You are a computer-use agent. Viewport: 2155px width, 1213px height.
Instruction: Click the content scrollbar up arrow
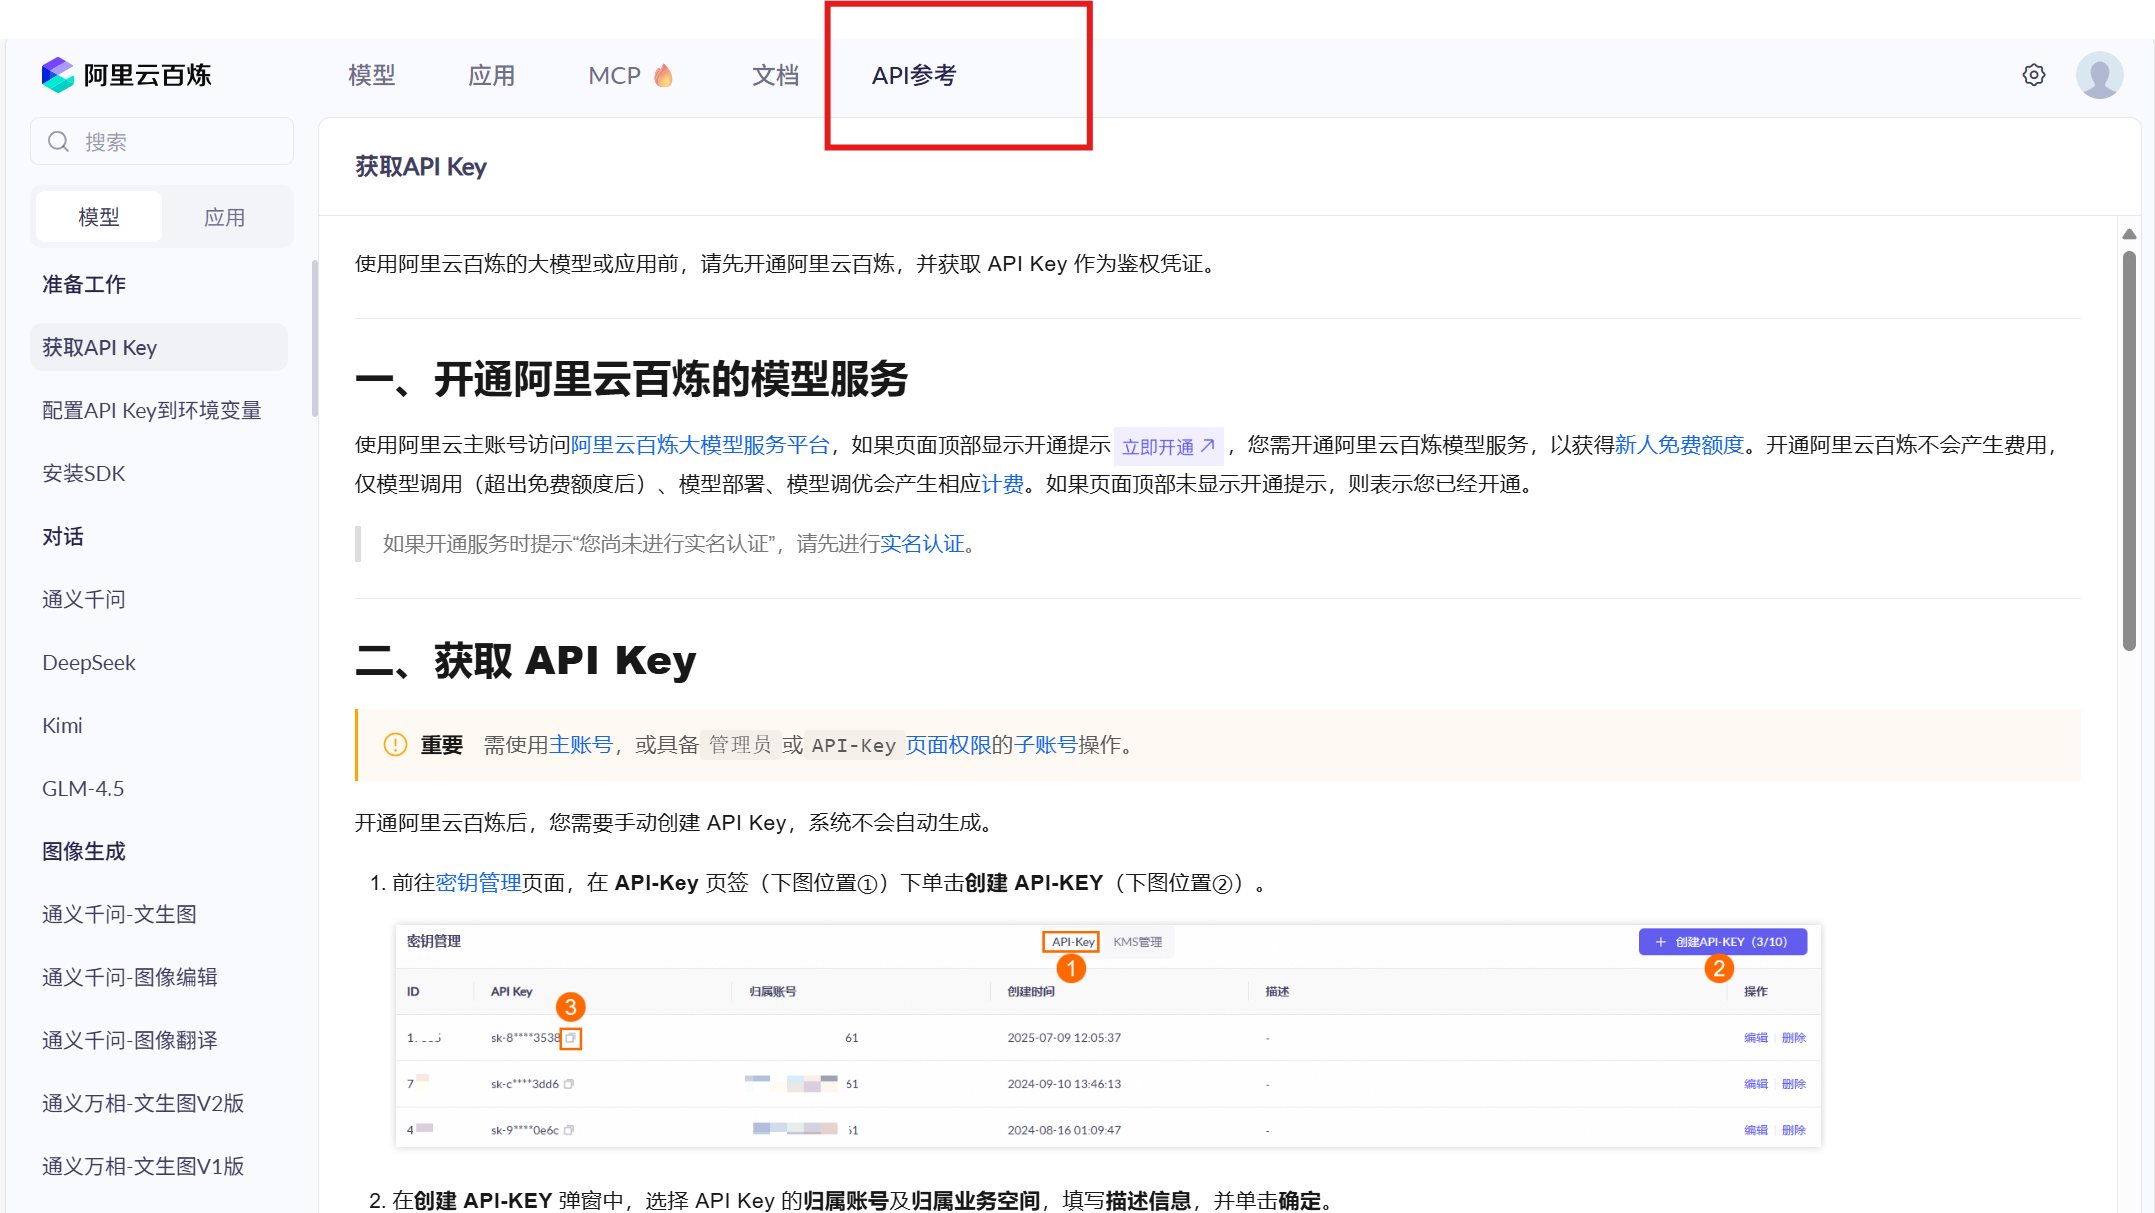coord(2129,234)
